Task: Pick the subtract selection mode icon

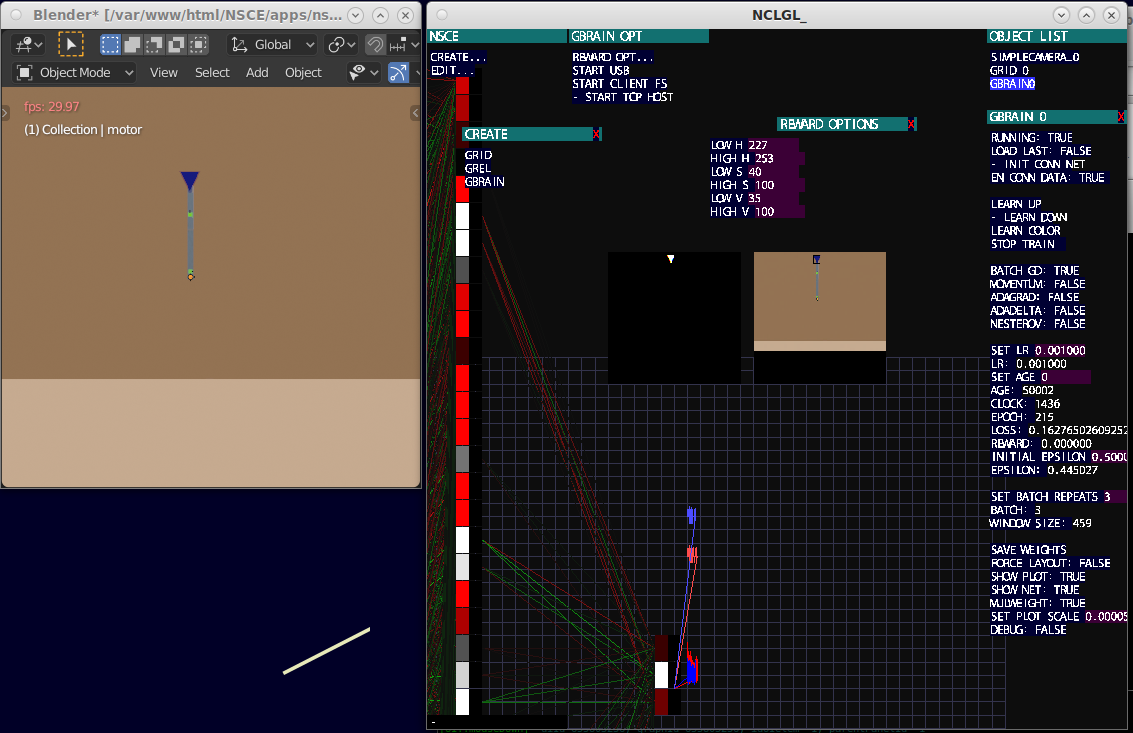Action: 154,44
